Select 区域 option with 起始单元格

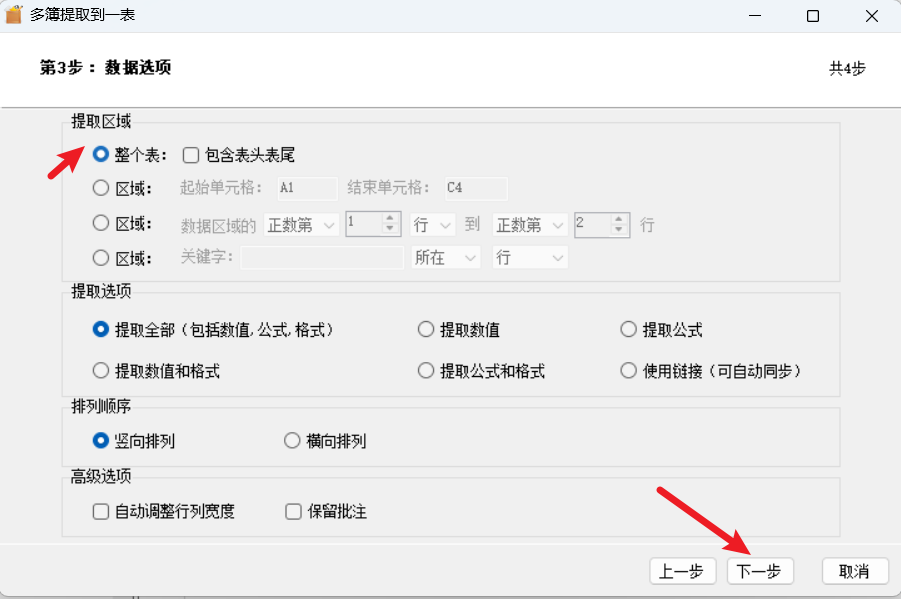(100, 188)
